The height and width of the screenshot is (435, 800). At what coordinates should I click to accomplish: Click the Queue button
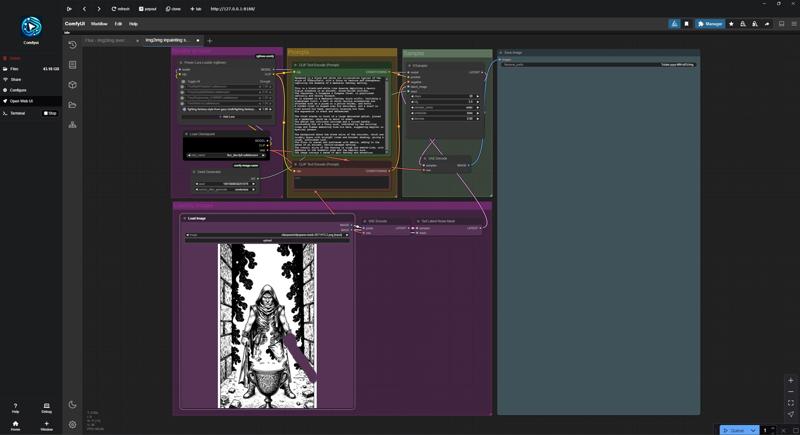pyautogui.click(x=734, y=430)
